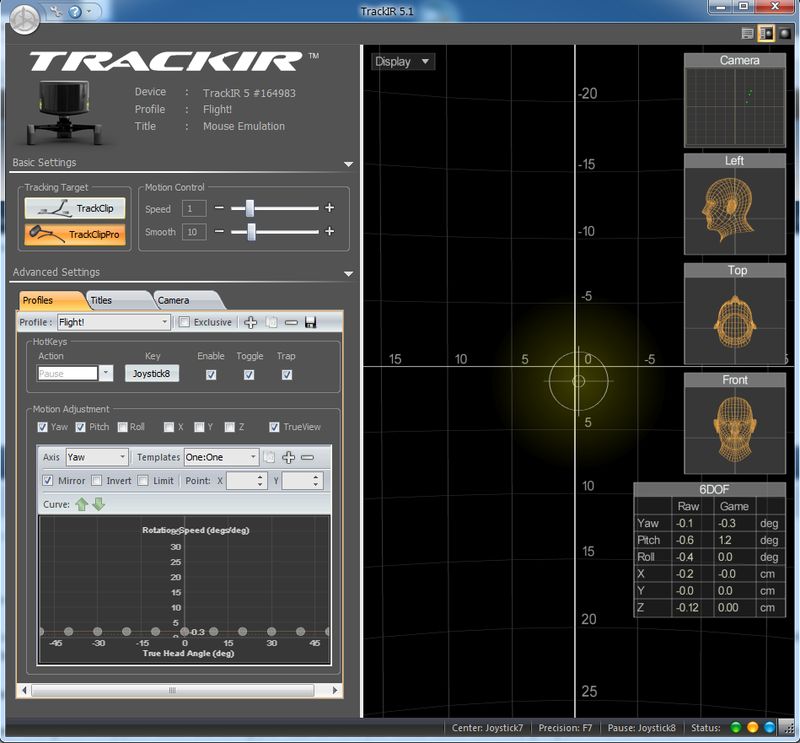The height and width of the screenshot is (743, 800).
Task: Click the right arrow of horizontal scrollbar
Action: click(x=335, y=690)
